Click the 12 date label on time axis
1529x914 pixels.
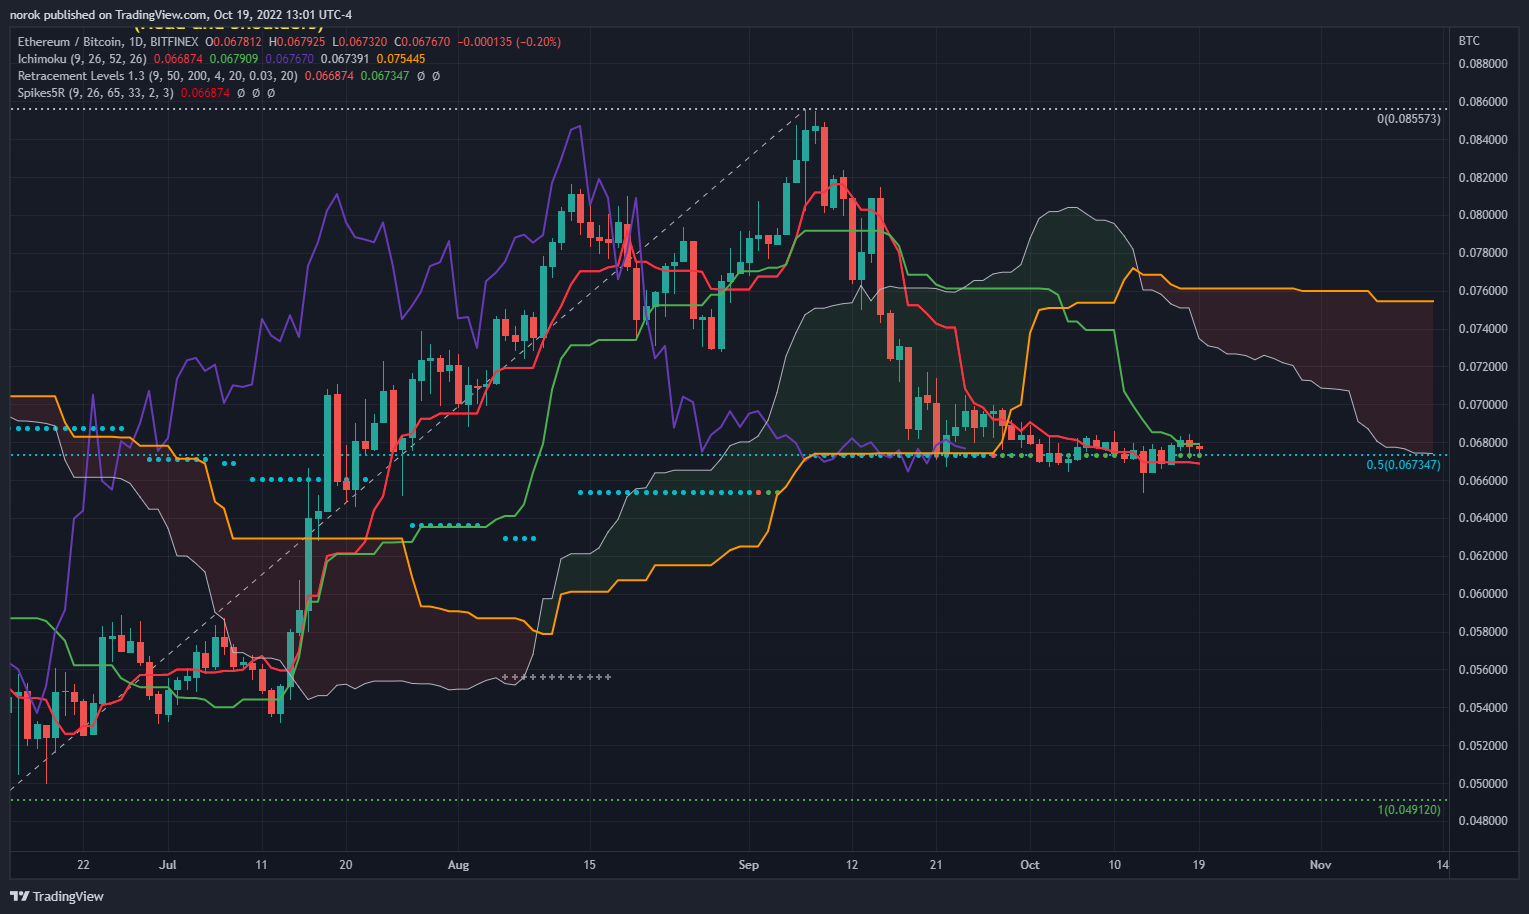[852, 865]
